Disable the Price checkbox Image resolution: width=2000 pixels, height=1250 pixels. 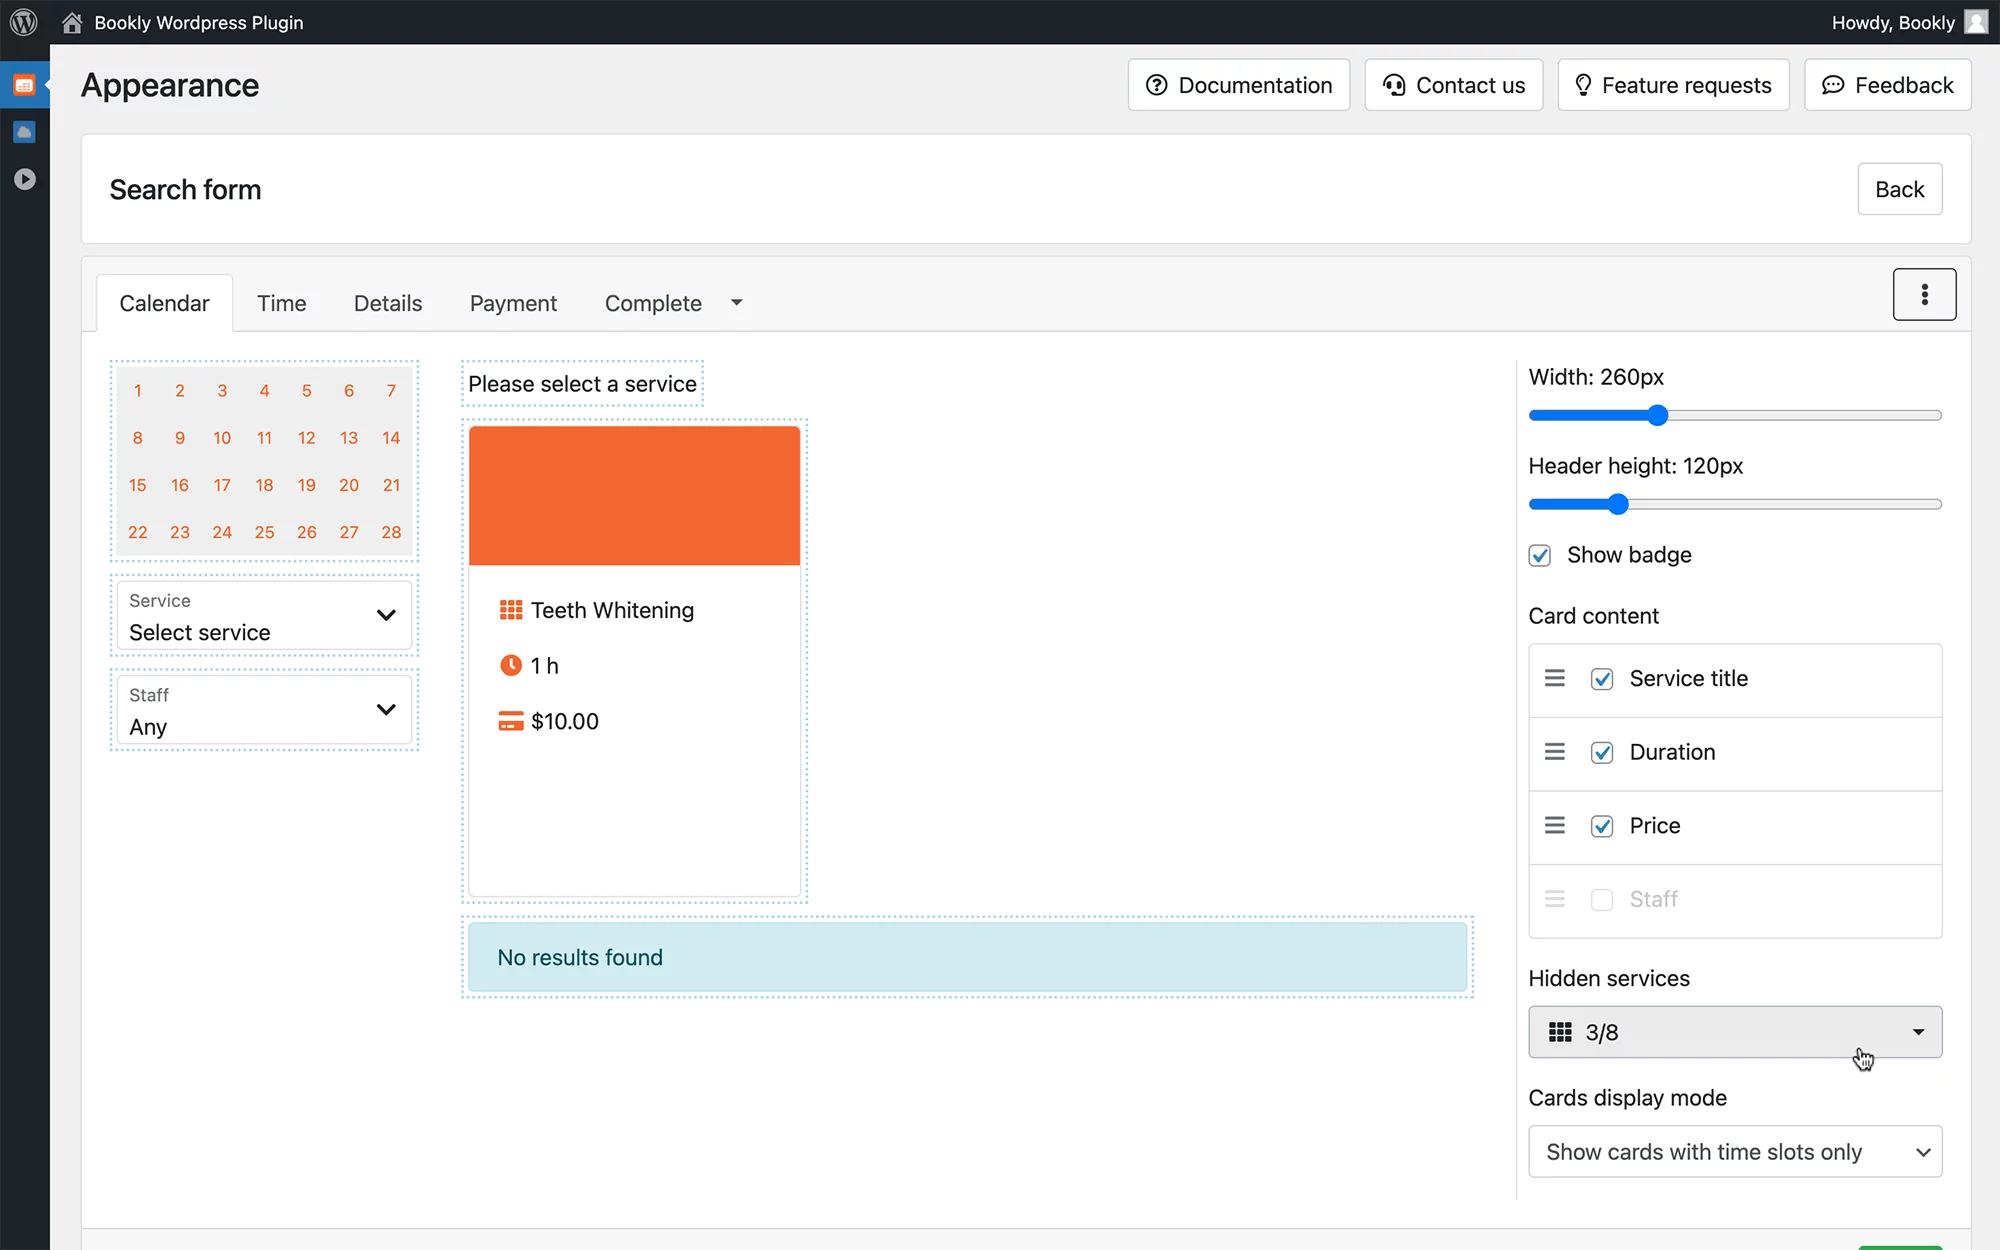(x=1602, y=826)
